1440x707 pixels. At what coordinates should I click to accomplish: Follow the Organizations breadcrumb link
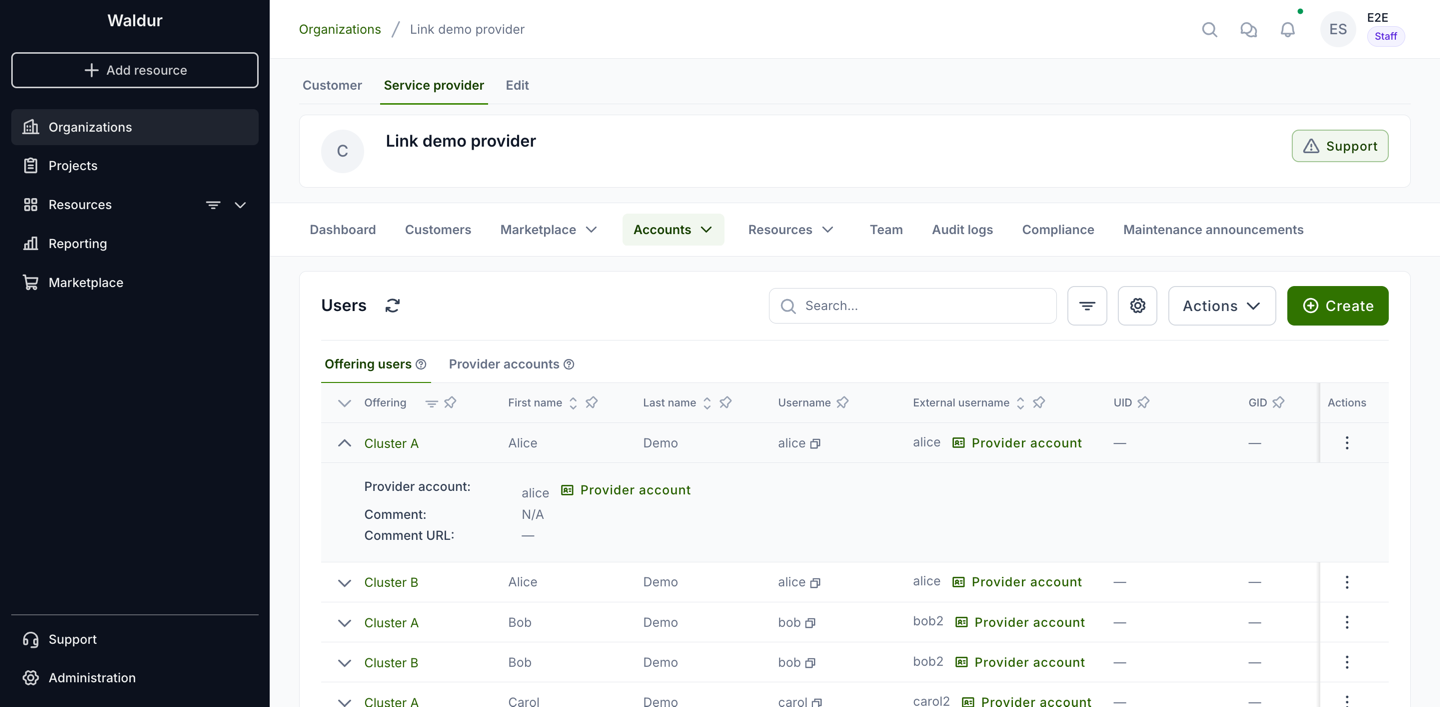click(x=340, y=29)
